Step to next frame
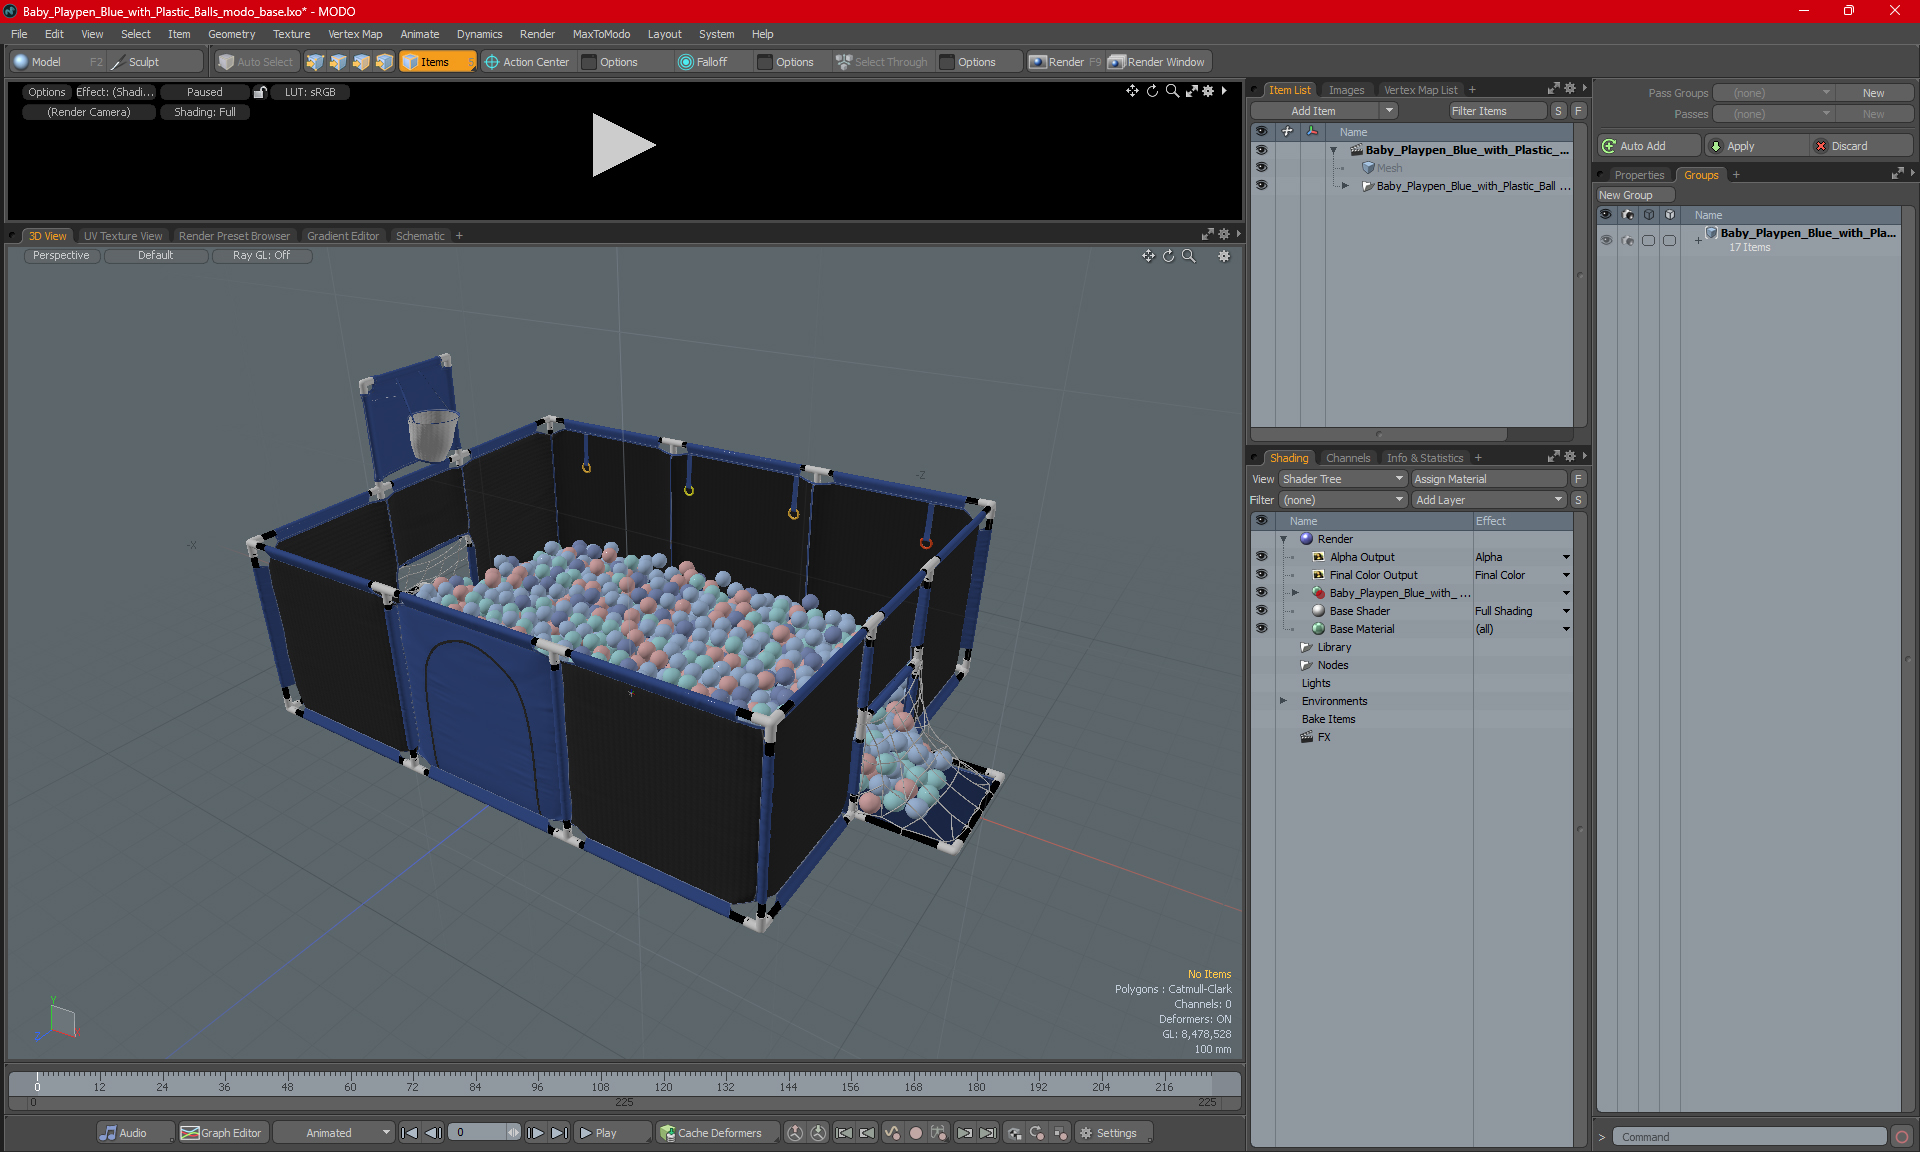The image size is (1920, 1152). click(x=535, y=1133)
